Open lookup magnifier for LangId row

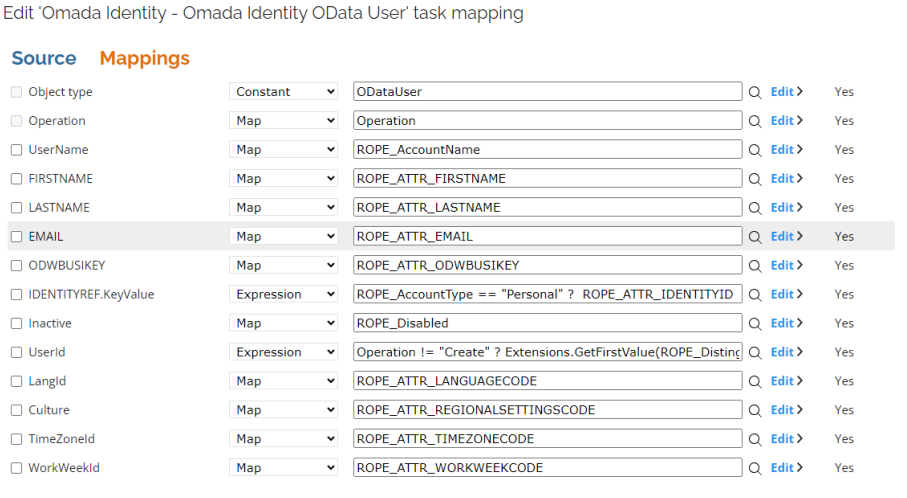755,382
